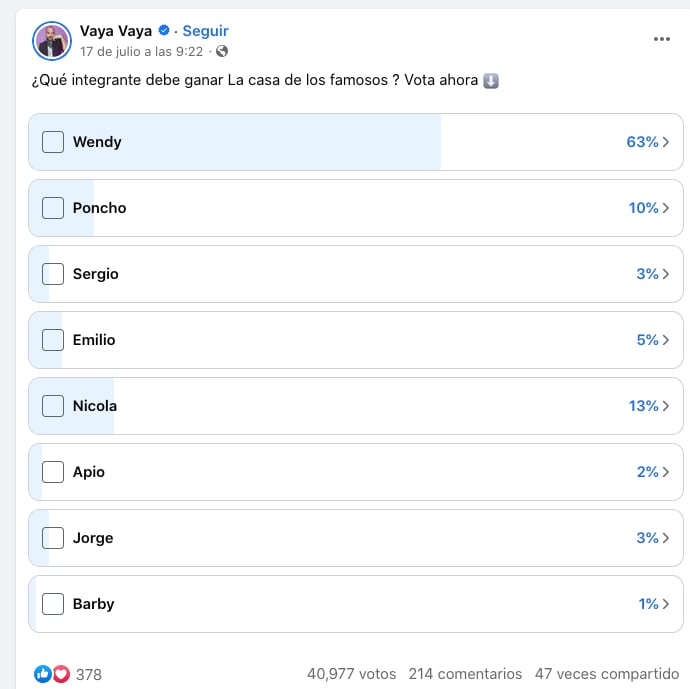This screenshot has height=689, width=690.
Task: Check the Wendy poll checkbox
Action: (53, 142)
